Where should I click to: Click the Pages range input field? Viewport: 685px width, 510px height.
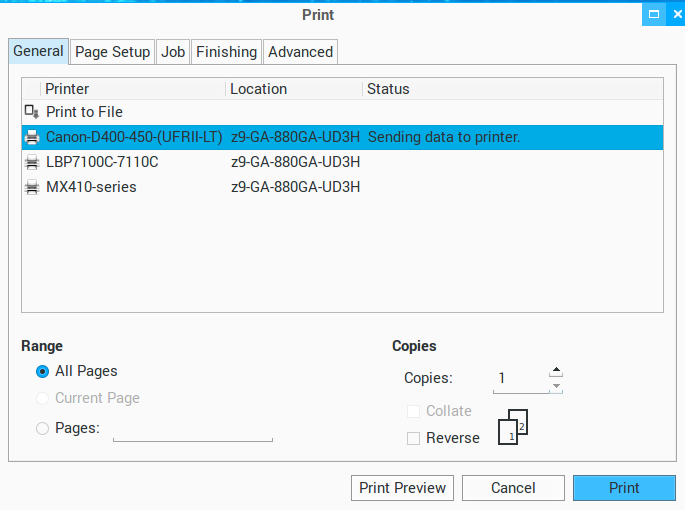click(x=192, y=429)
